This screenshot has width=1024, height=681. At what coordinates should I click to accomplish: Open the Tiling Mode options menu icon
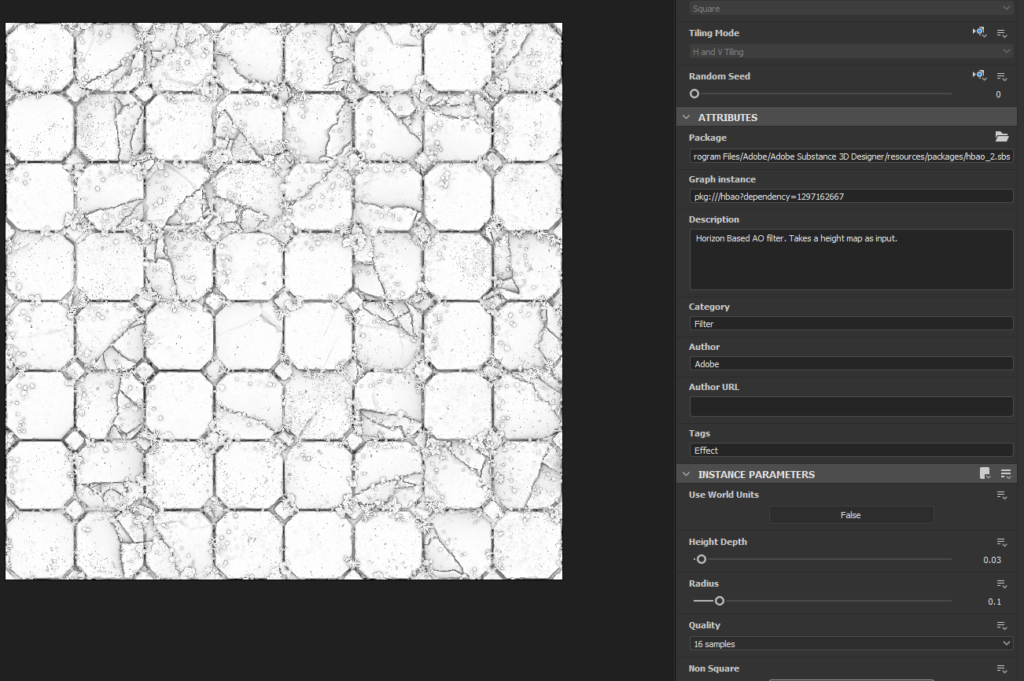1002,33
